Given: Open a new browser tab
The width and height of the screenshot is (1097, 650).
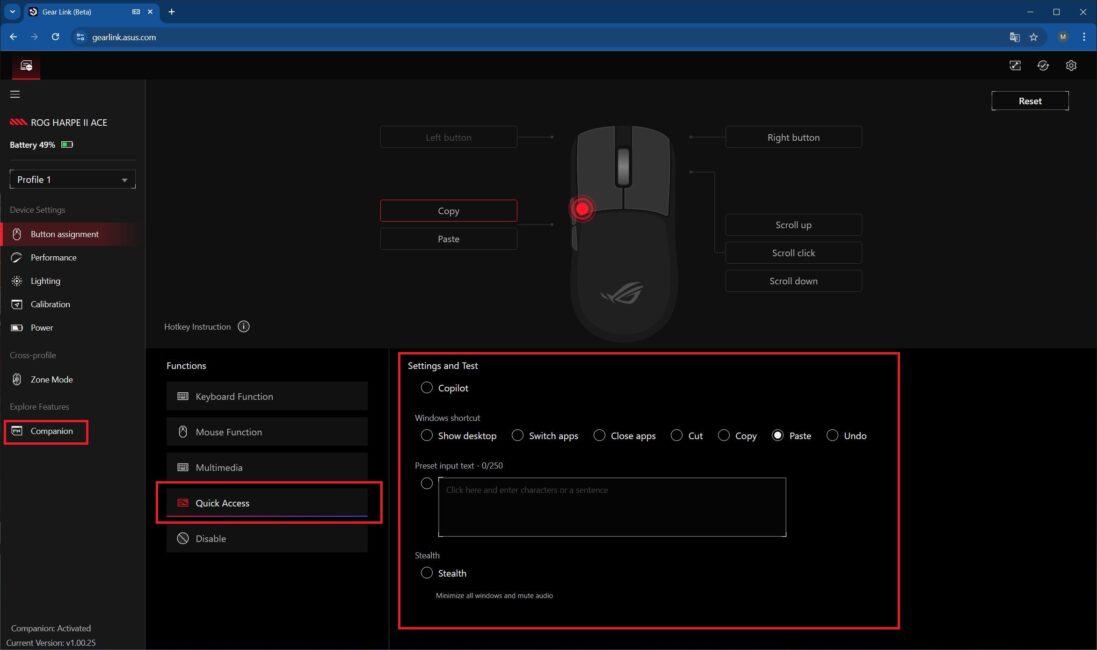Looking at the screenshot, I should tap(171, 12).
